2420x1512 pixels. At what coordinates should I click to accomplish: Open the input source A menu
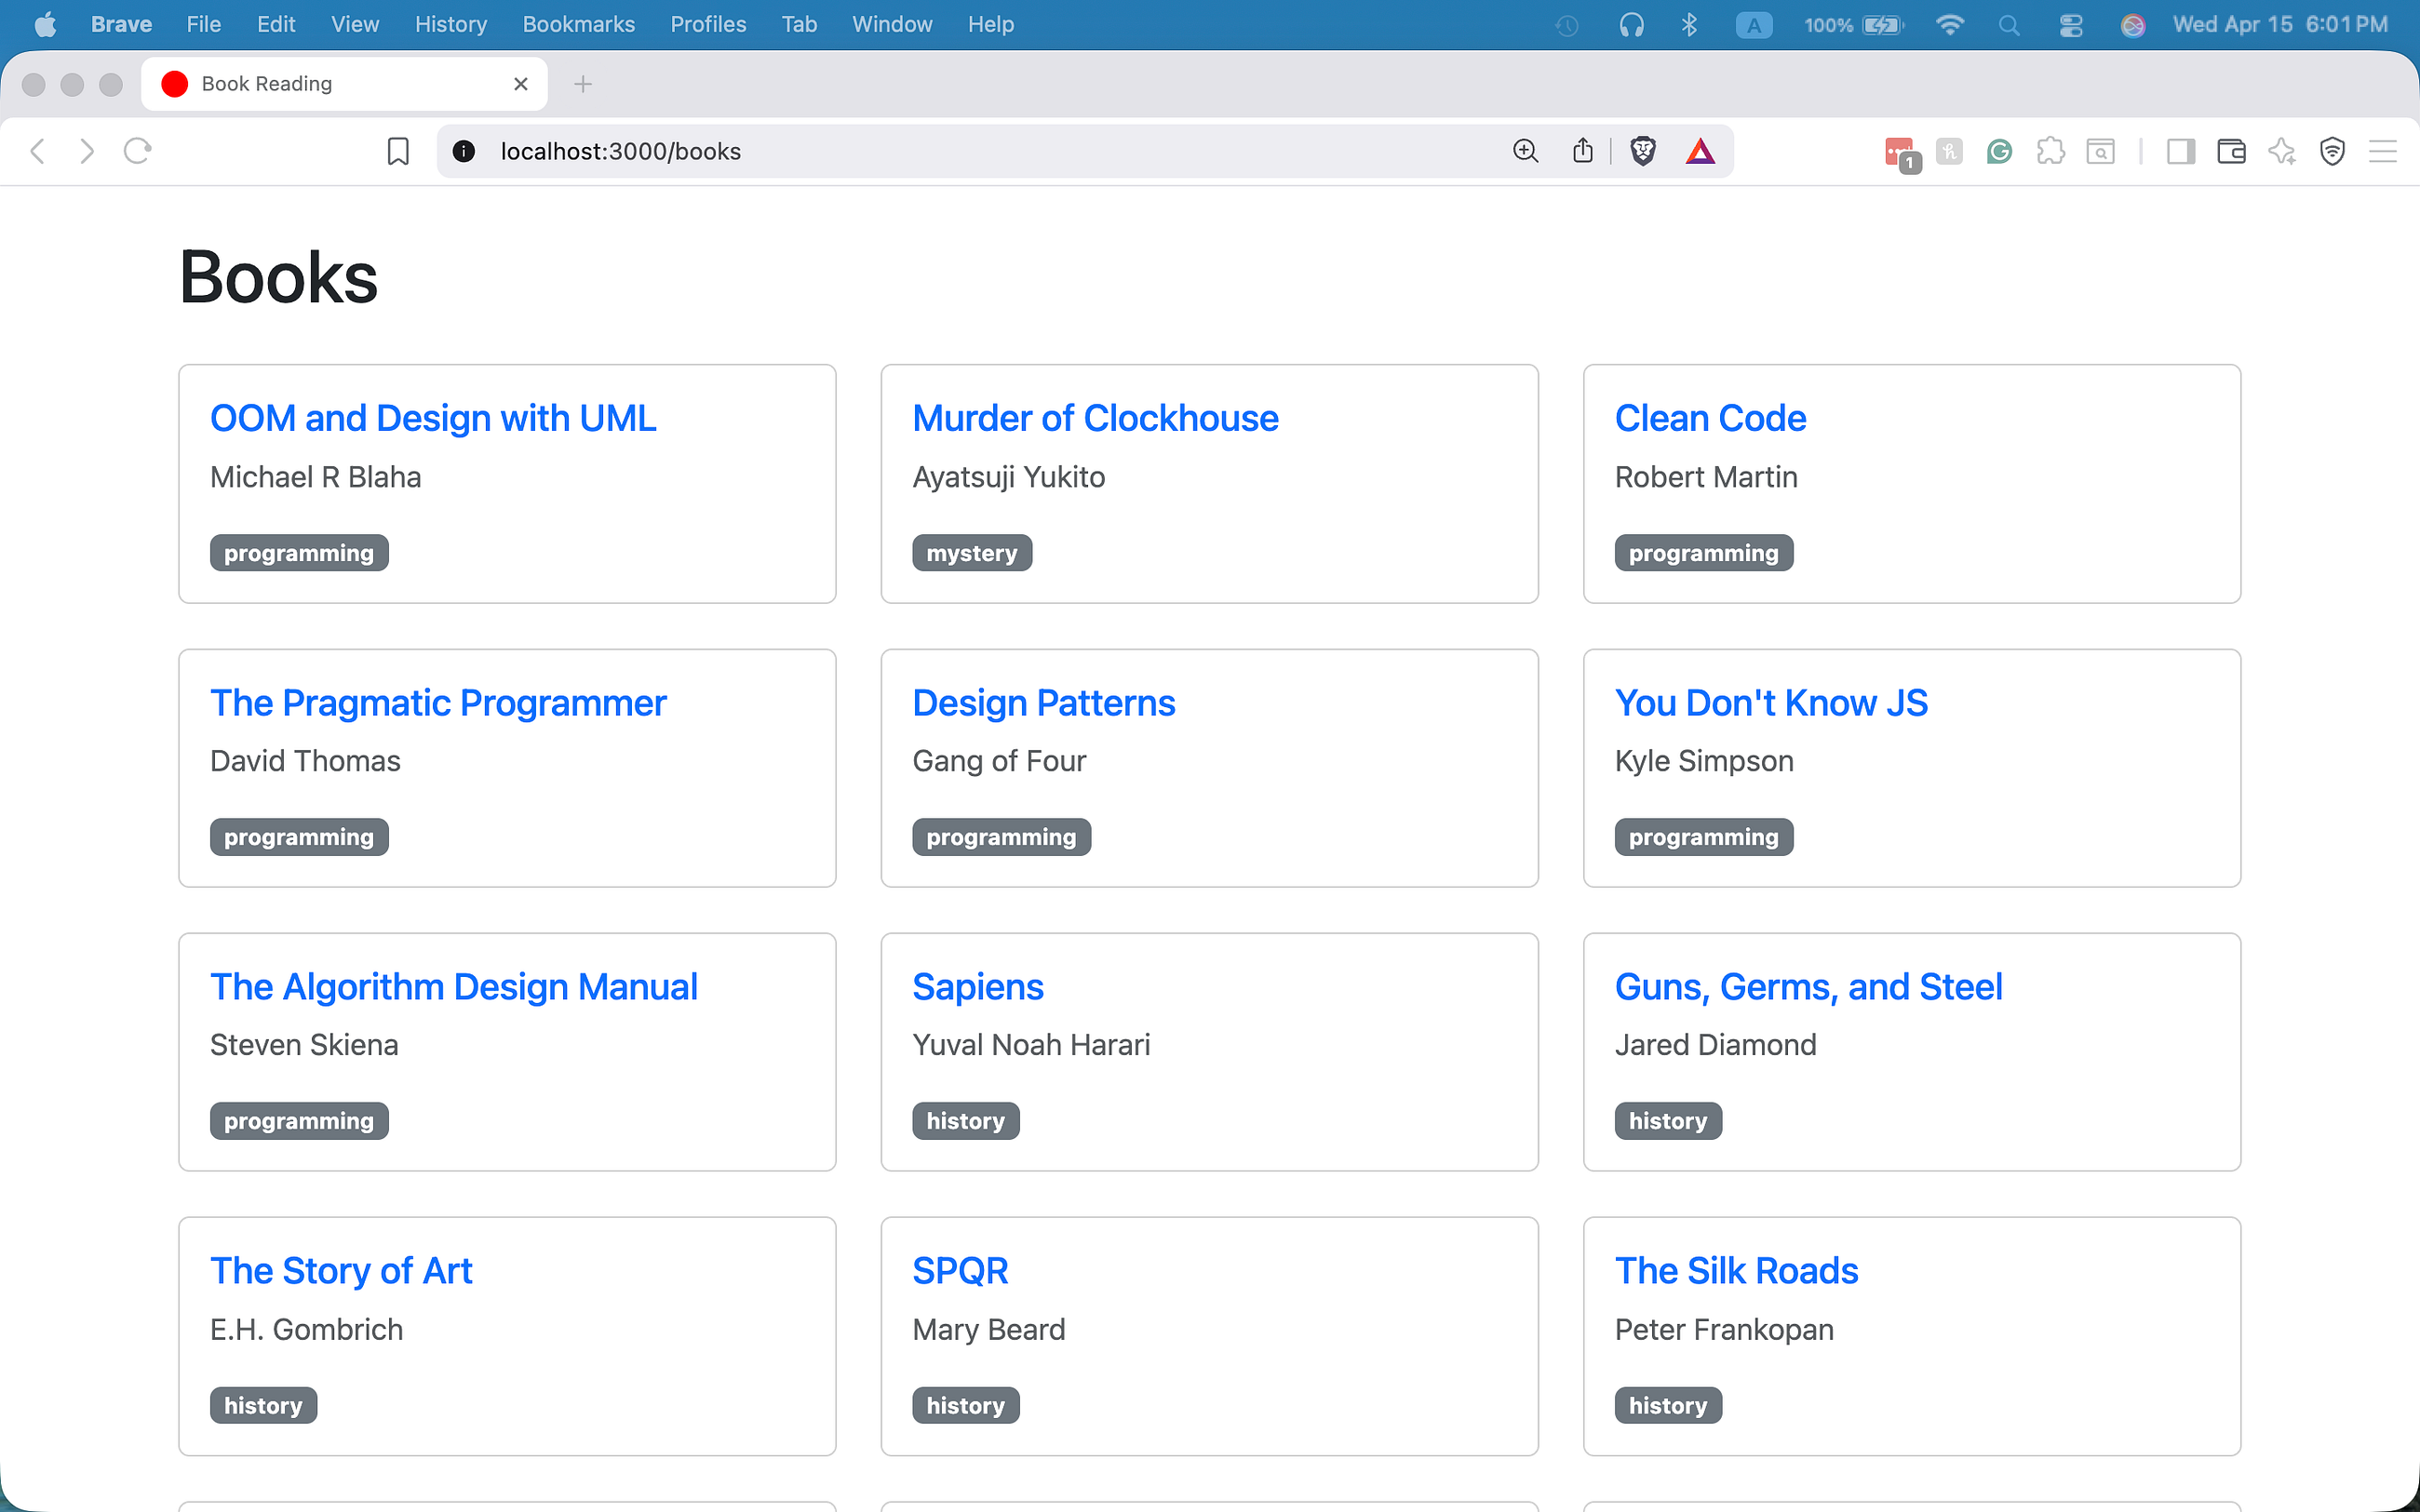(x=1754, y=25)
